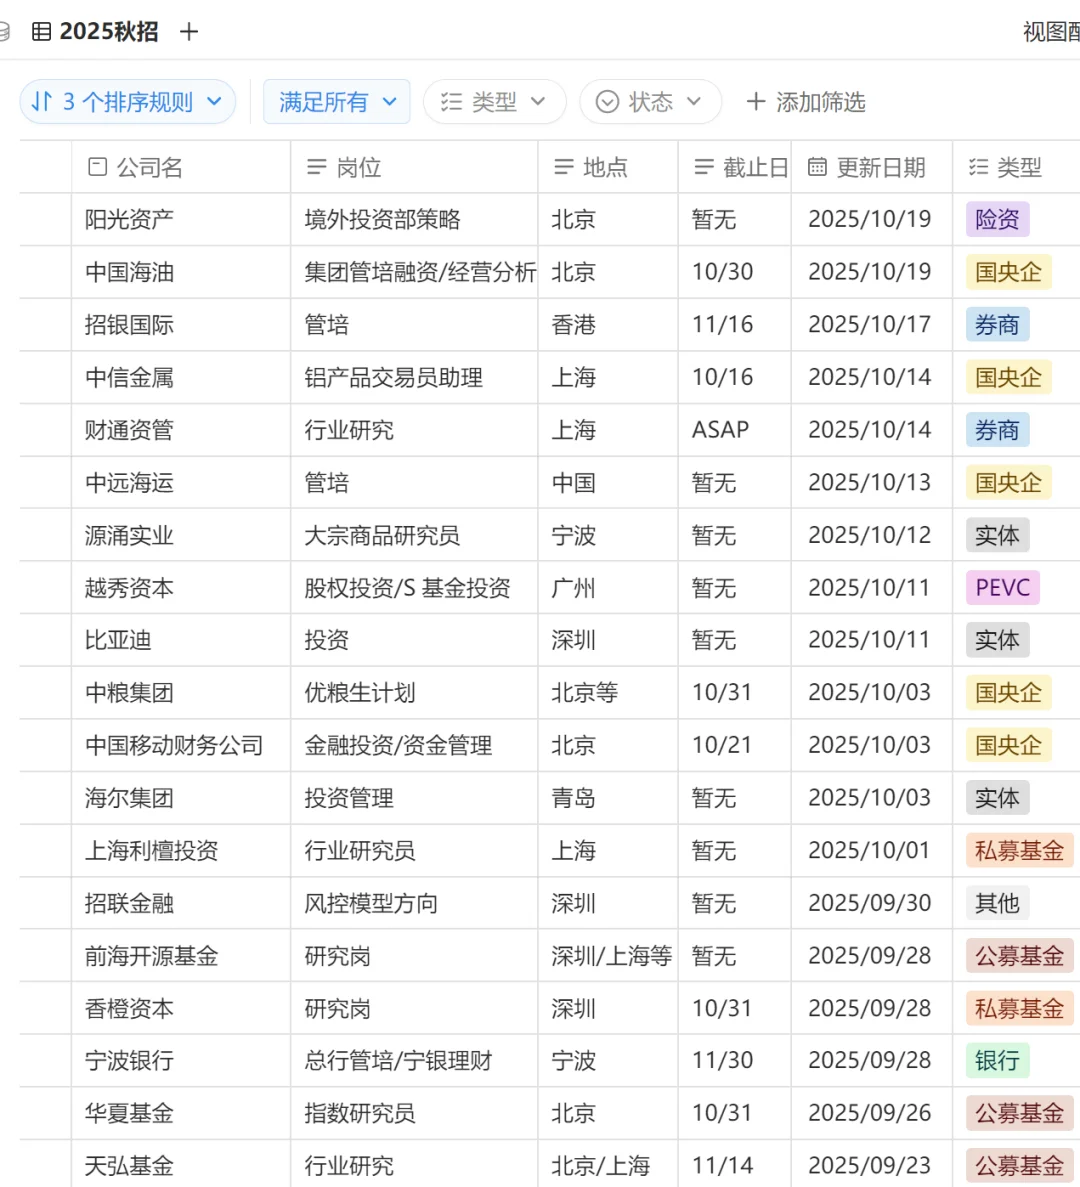
Task: Click the PEVC tag in 越秀资本 row
Action: 1003,587
